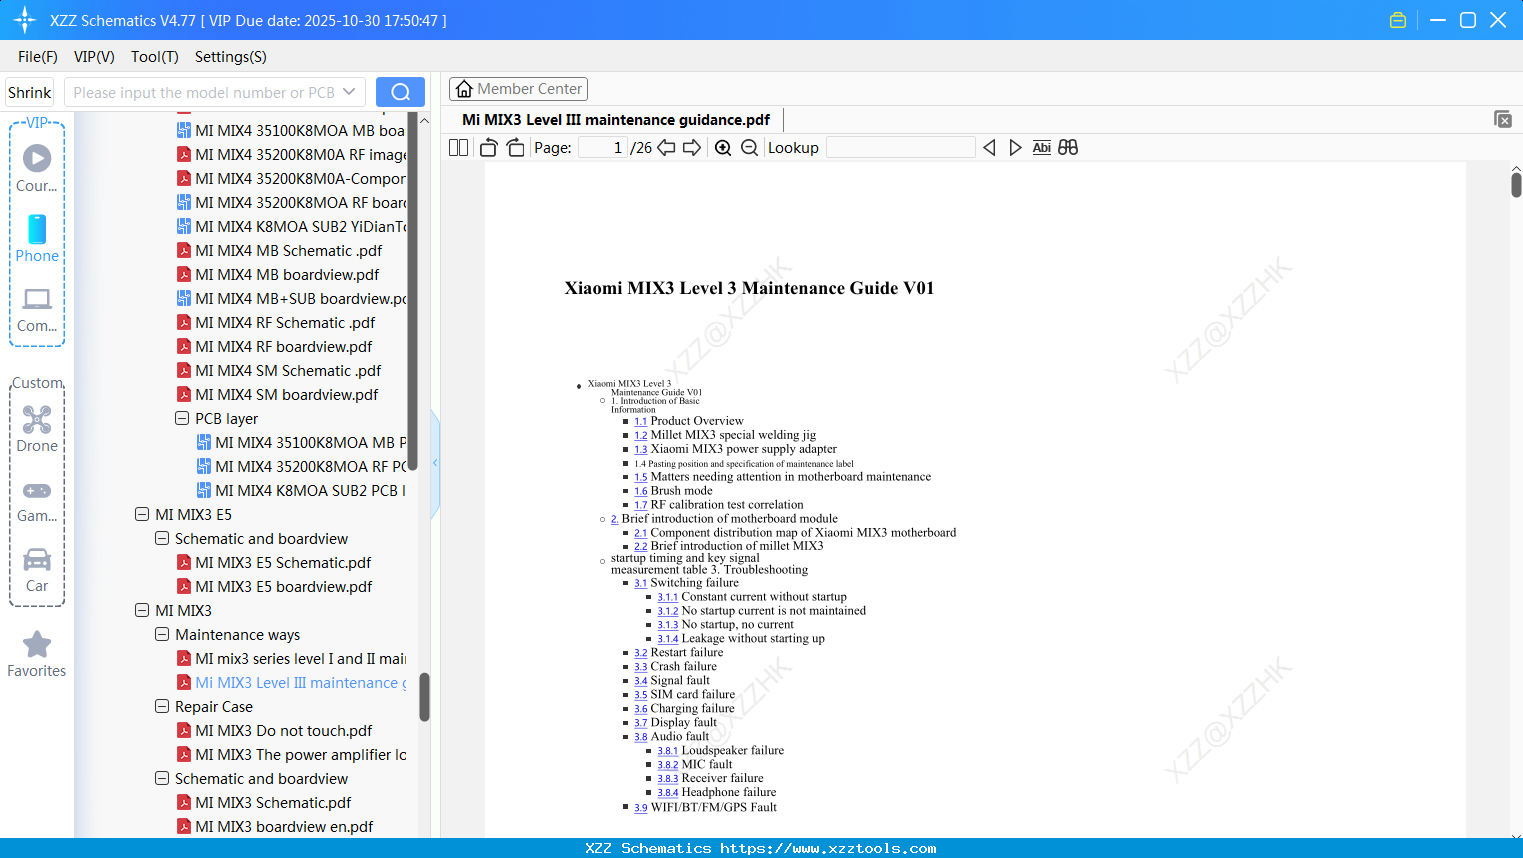The width and height of the screenshot is (1523, 858).
Task: Click the XZZ Schematics app logo
Action: click(x=25, y=20)
